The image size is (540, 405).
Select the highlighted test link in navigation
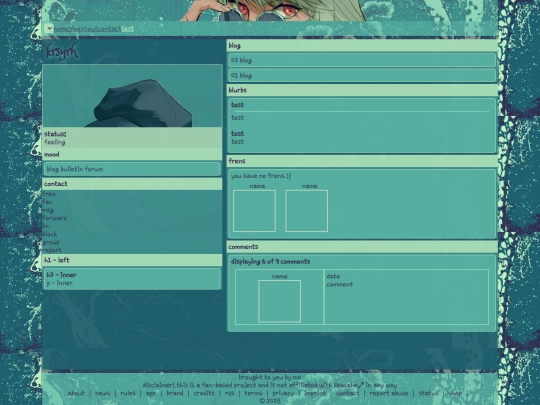(127, 29)
